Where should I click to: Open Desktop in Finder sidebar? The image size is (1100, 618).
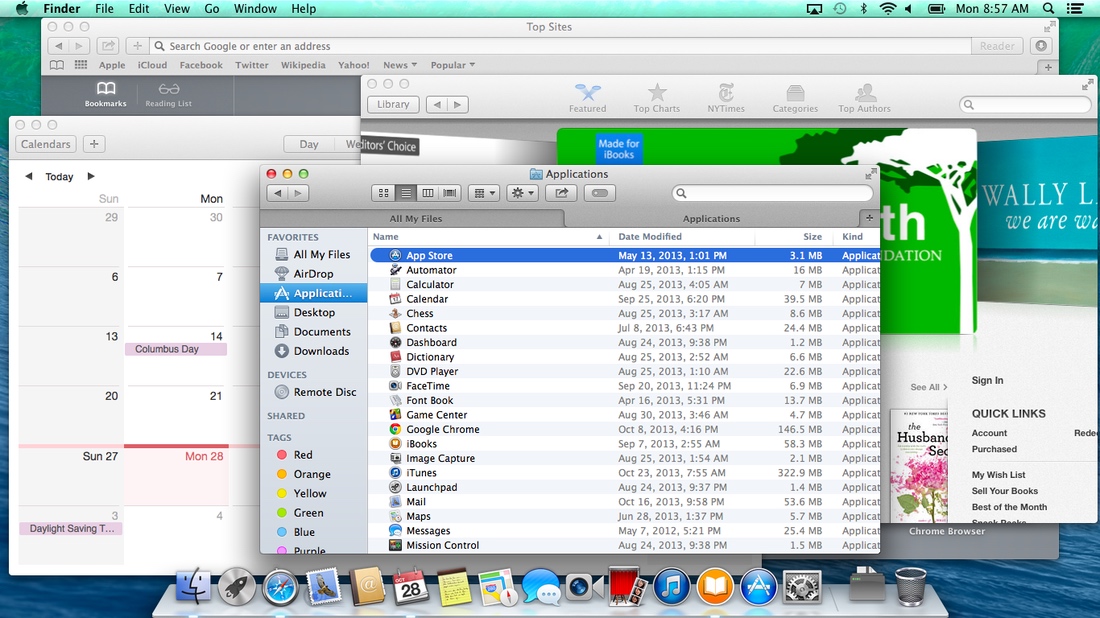(313, 312)
